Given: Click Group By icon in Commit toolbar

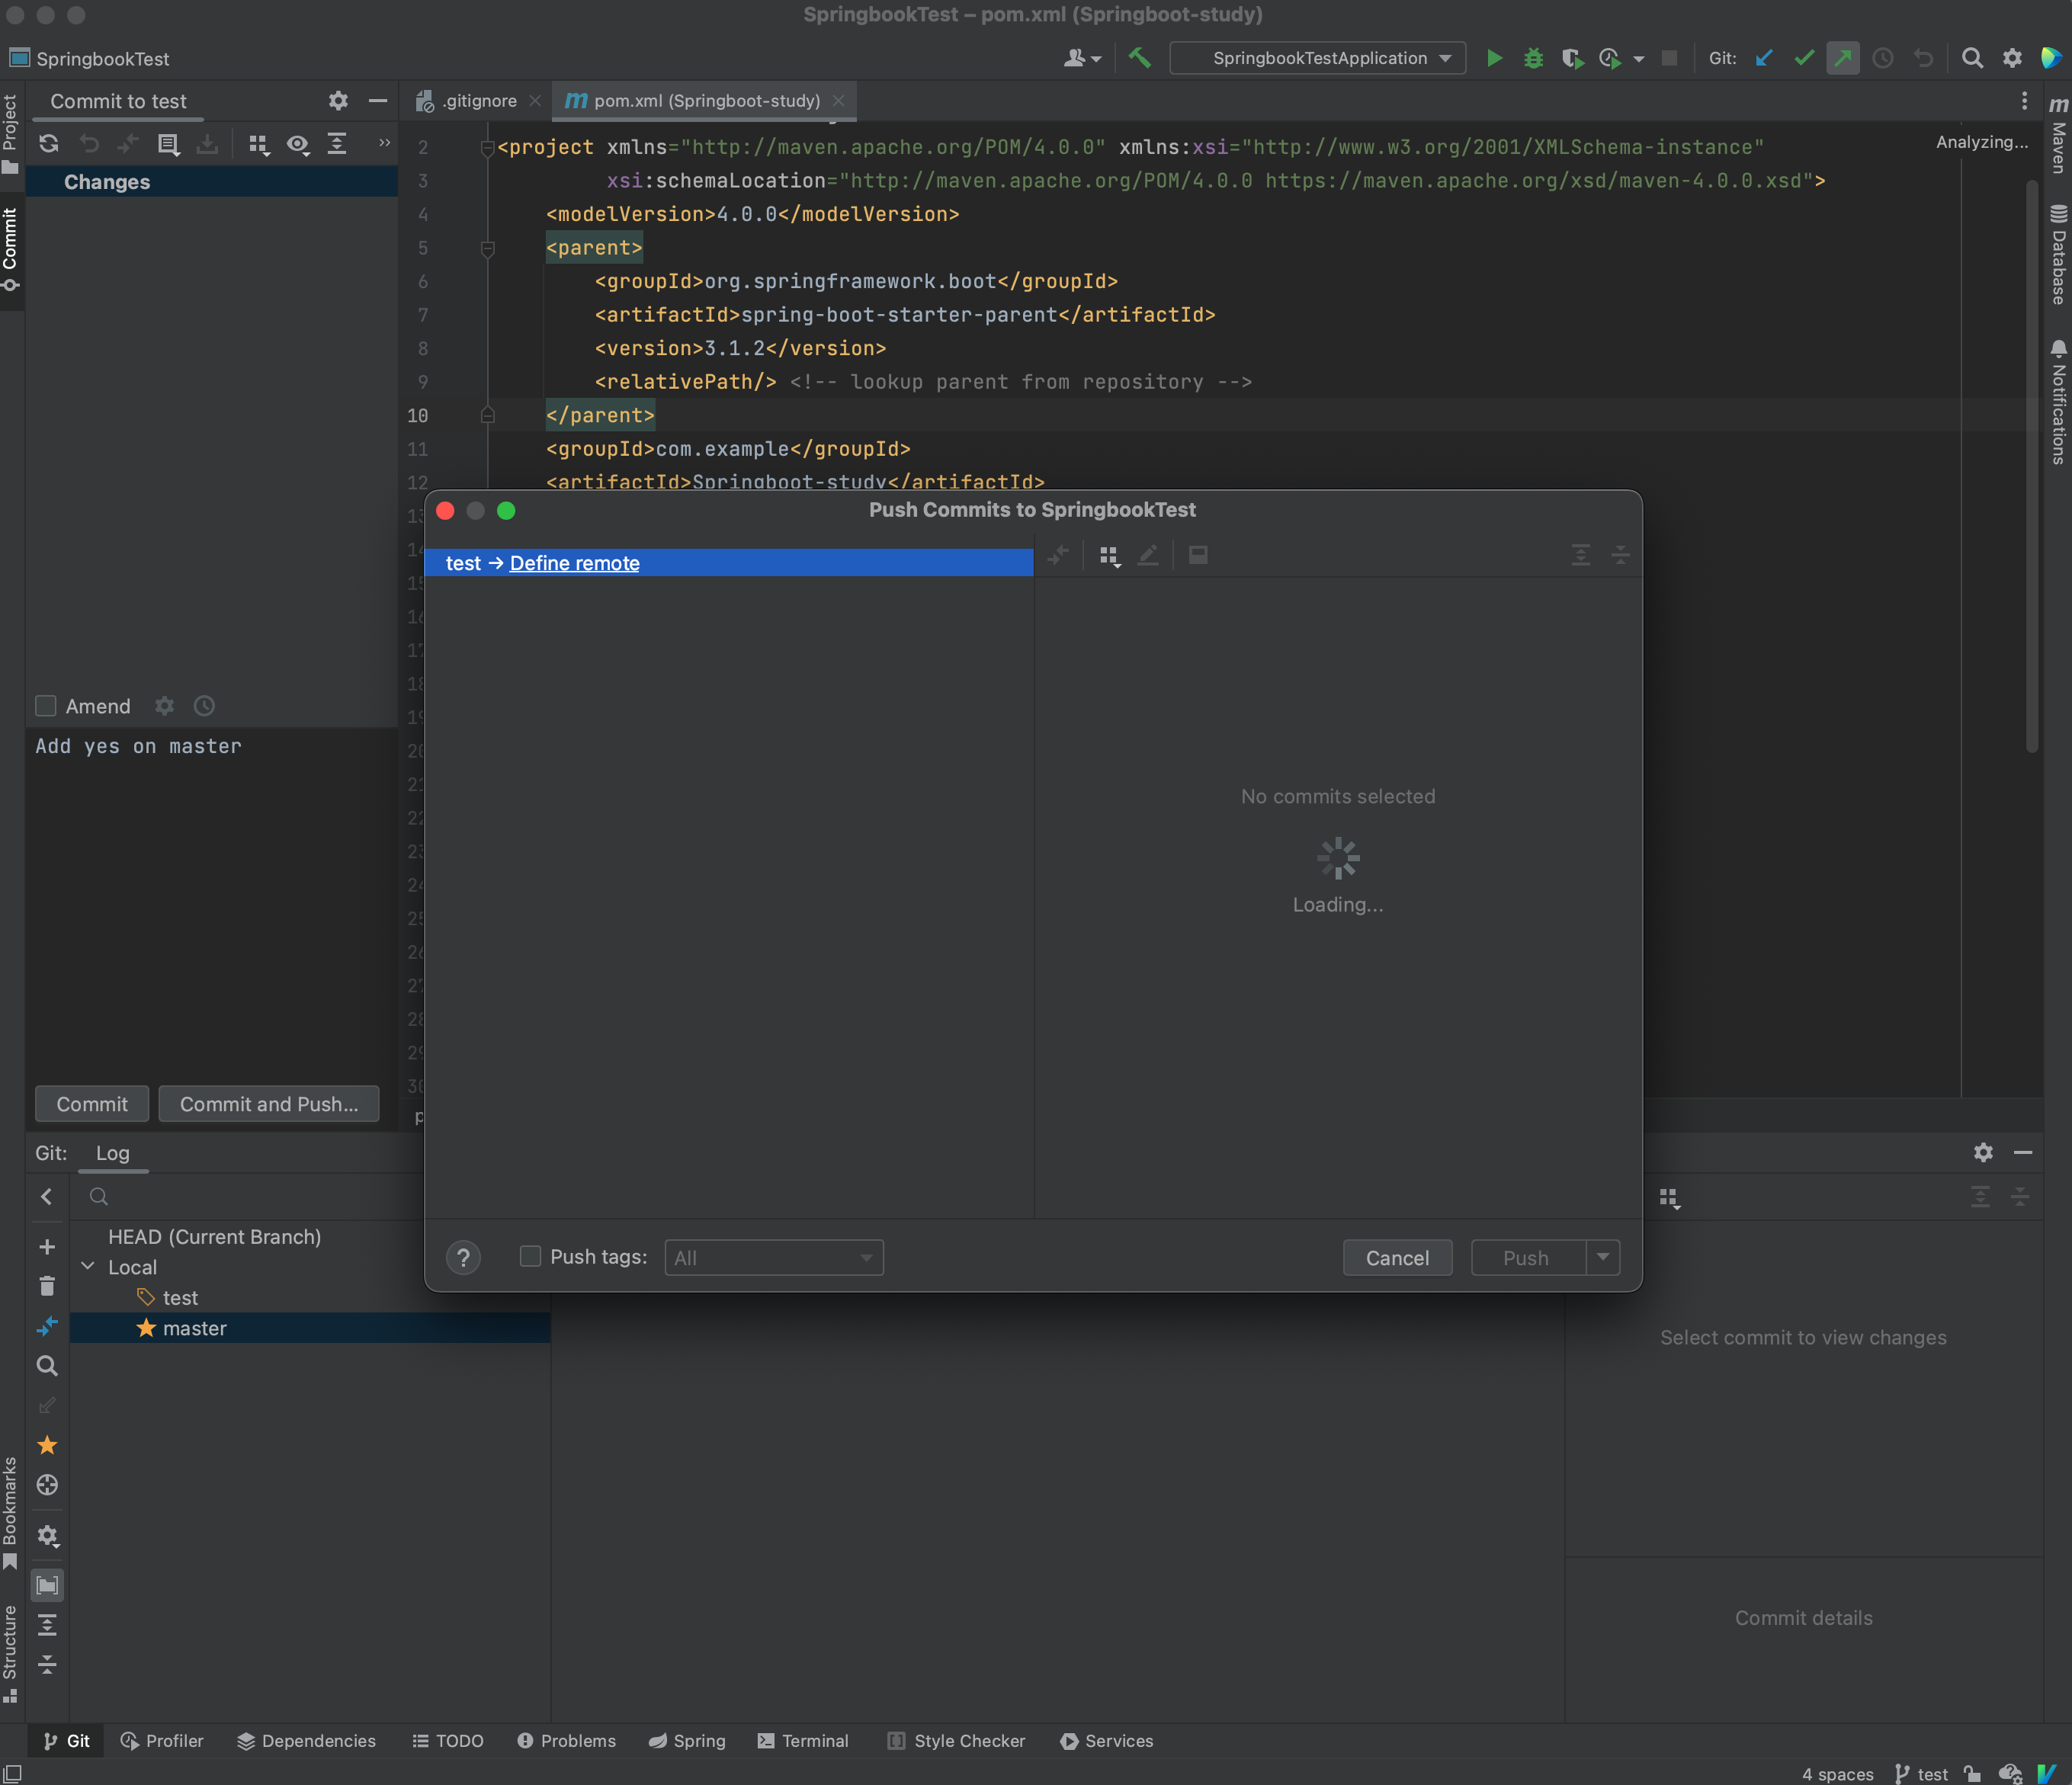Looking at the screenshot, I should [x=259, y=144].
